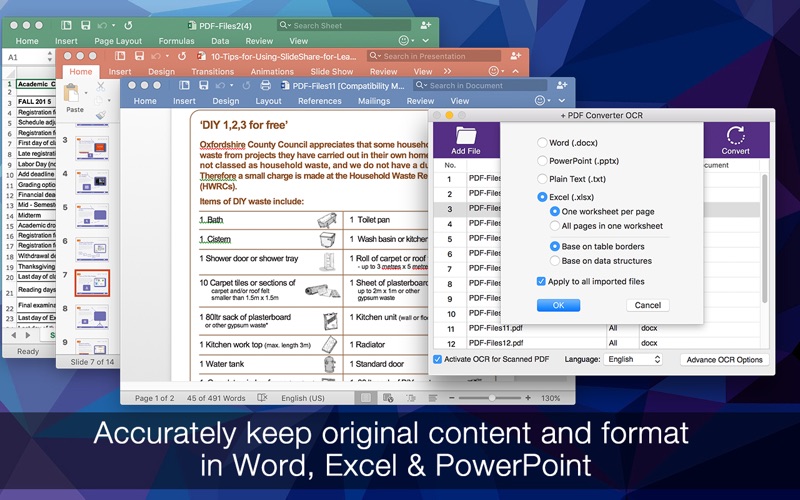Toggle Activate OCR for Scanned PDF checkbox
This screenshot has width=800, height=500.
click(437, 359)
